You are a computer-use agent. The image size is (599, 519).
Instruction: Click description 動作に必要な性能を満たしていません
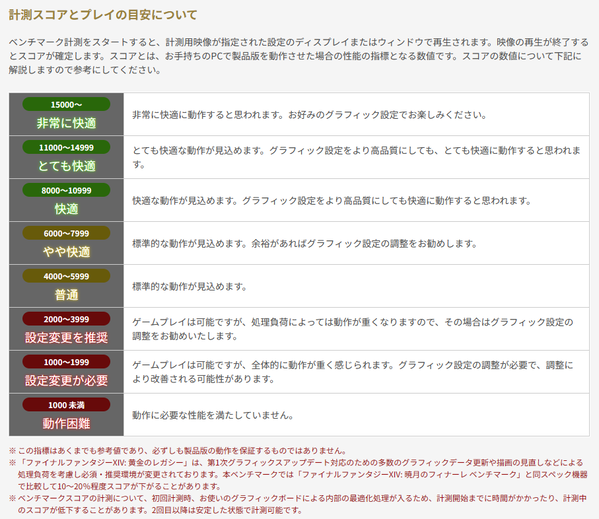click(x=213, y=415)
